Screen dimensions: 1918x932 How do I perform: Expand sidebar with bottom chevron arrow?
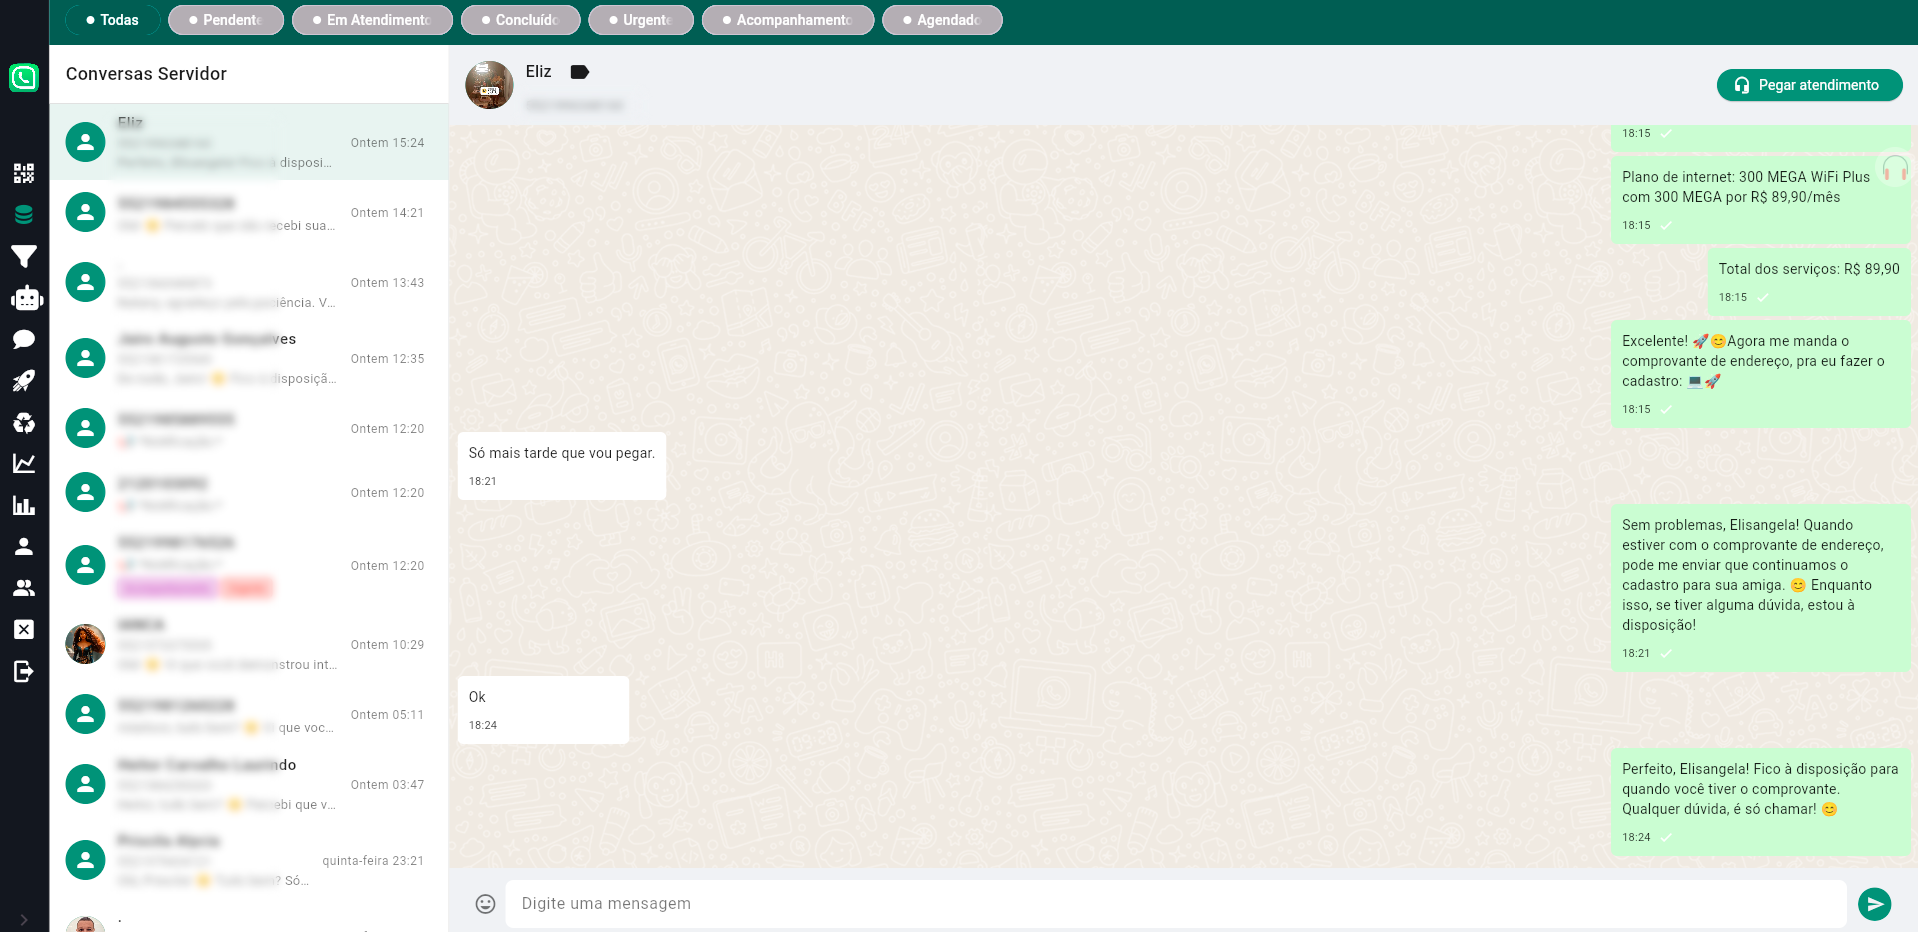[24, 919]
